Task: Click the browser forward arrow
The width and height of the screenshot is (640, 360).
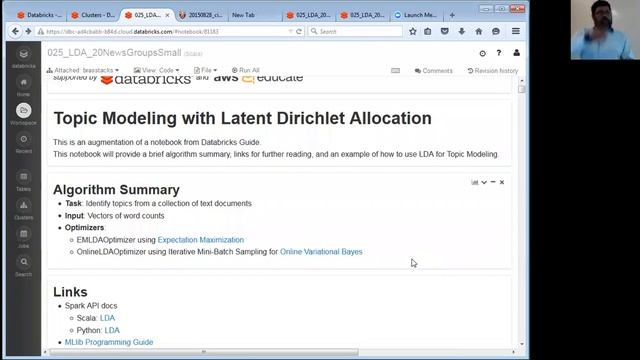Action: 28,31
